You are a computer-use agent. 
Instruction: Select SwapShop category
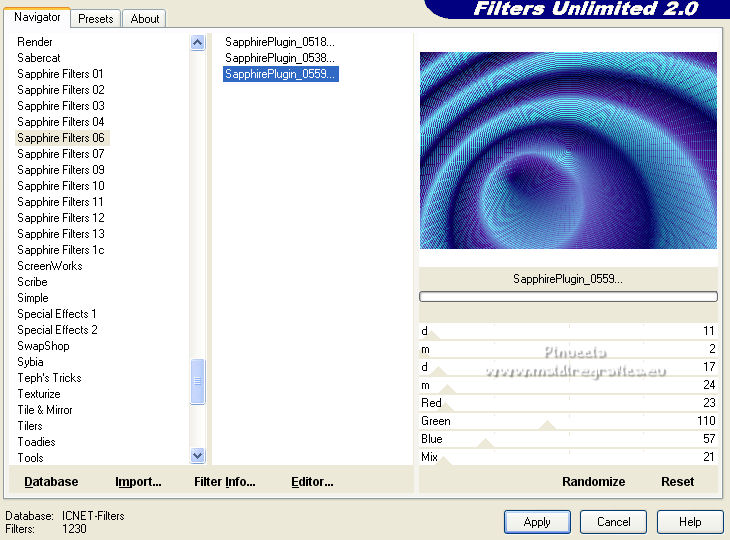(43, 346)
